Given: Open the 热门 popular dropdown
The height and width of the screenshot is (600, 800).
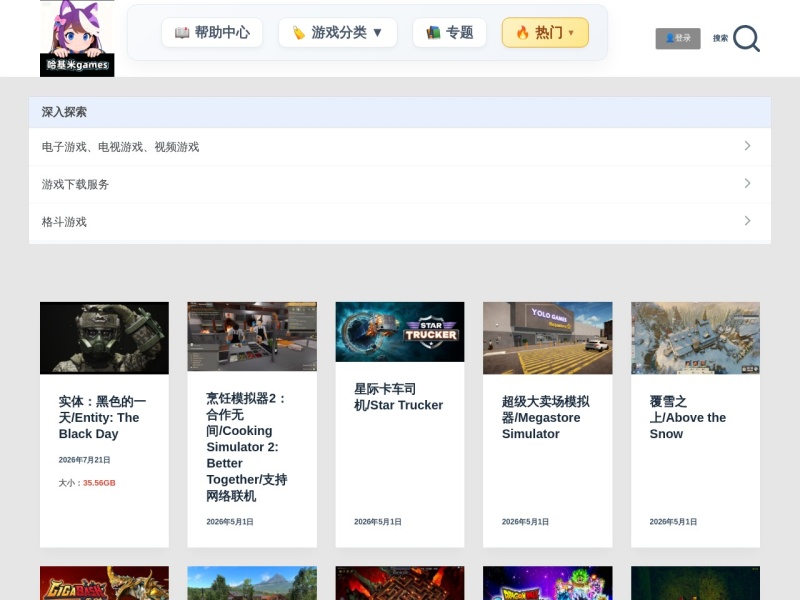Looking at the screenshot, I should coord(545,33).
